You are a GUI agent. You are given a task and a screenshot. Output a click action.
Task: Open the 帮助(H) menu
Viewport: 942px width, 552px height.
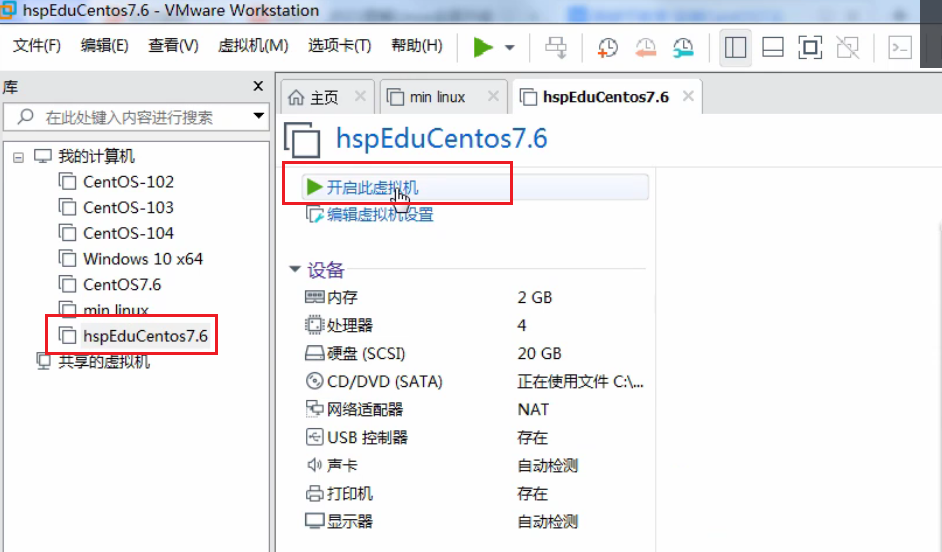[416, 46]
